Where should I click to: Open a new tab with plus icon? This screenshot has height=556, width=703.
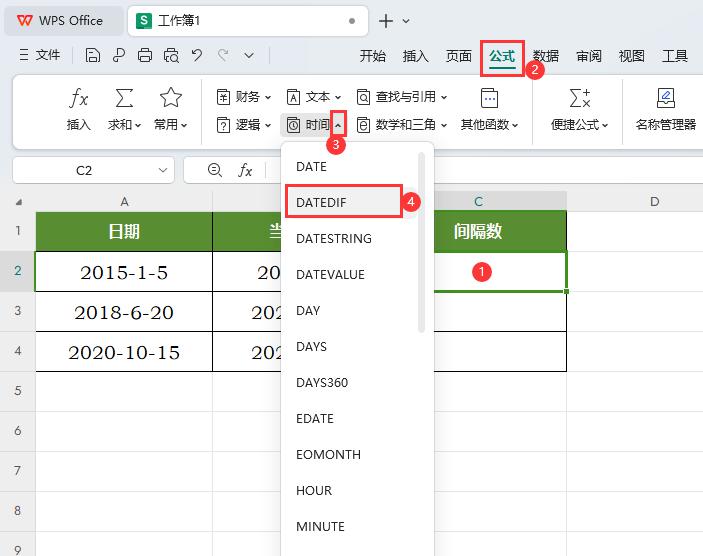point(386,21)
